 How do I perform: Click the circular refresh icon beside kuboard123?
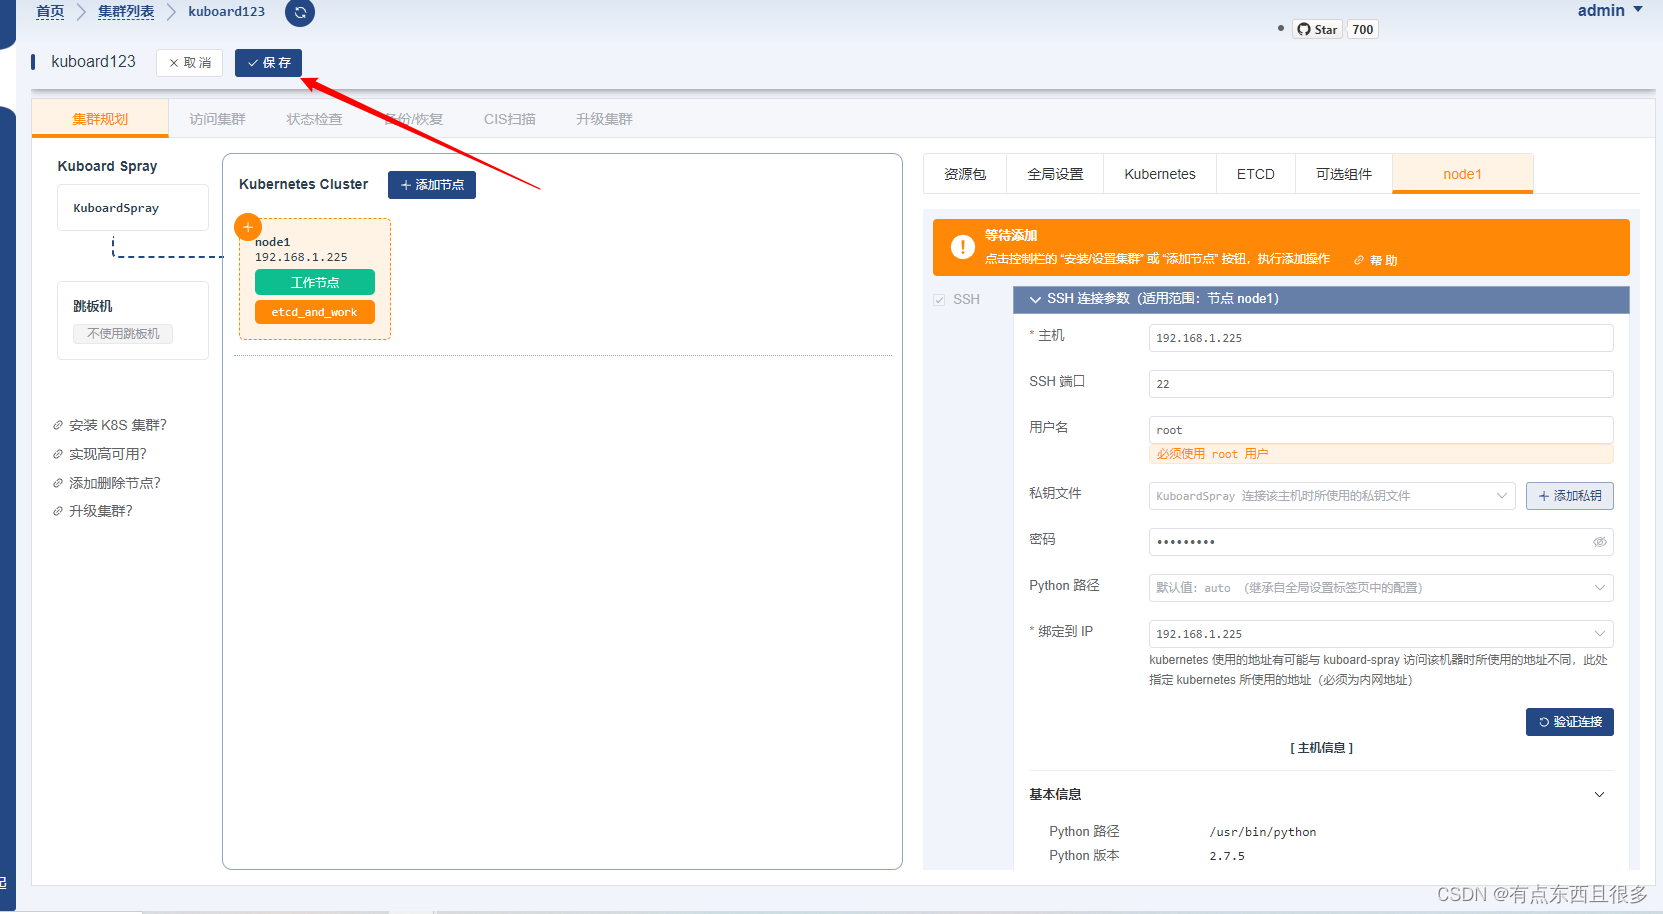pyautogui.click(x=300, y=12)
